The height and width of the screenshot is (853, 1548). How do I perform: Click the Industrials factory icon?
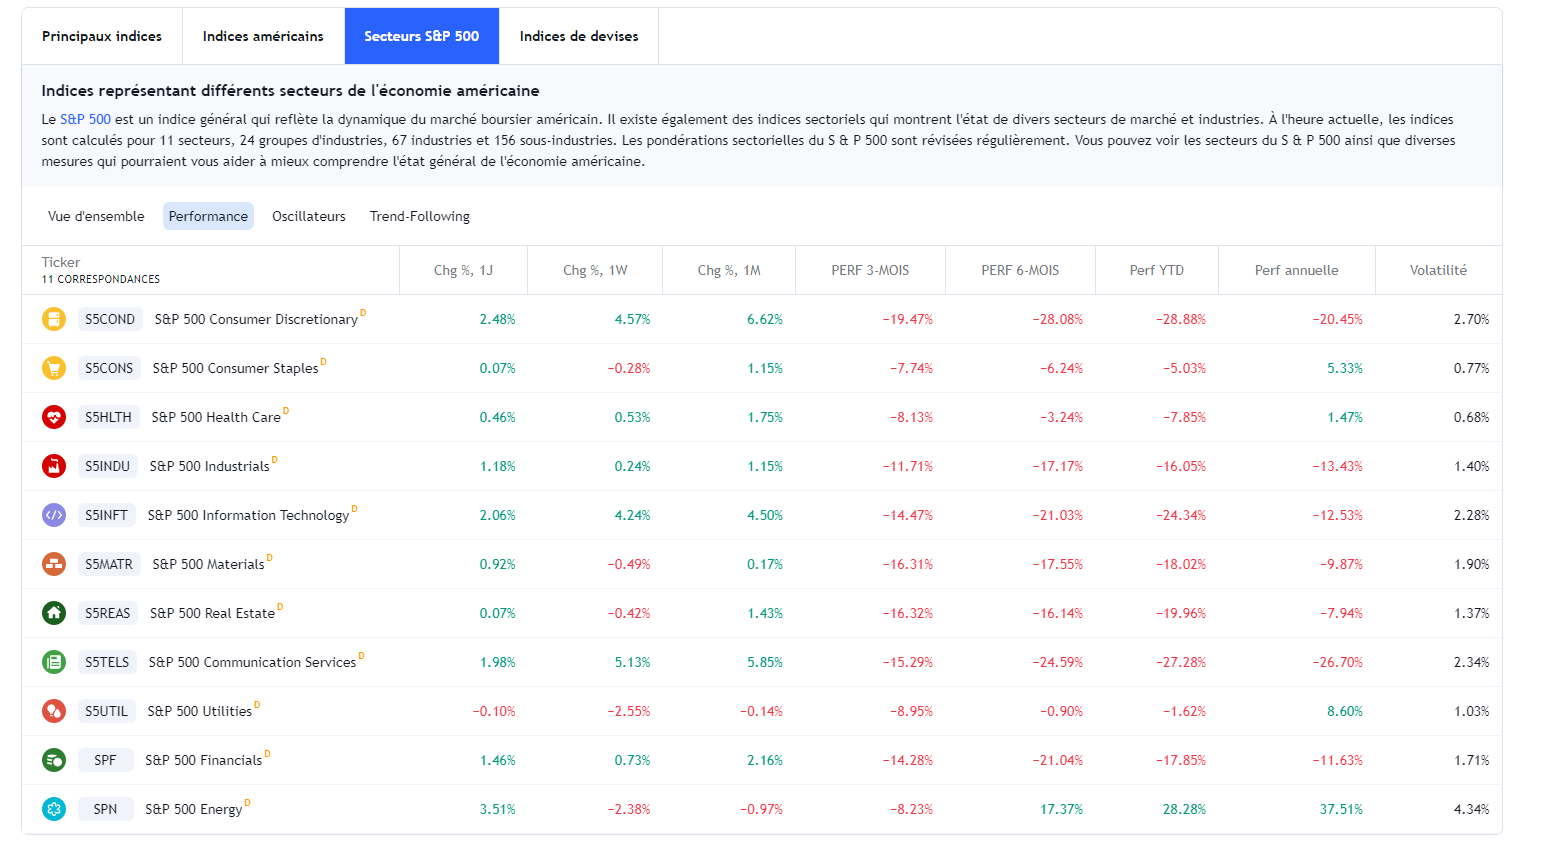coord(54,466)
